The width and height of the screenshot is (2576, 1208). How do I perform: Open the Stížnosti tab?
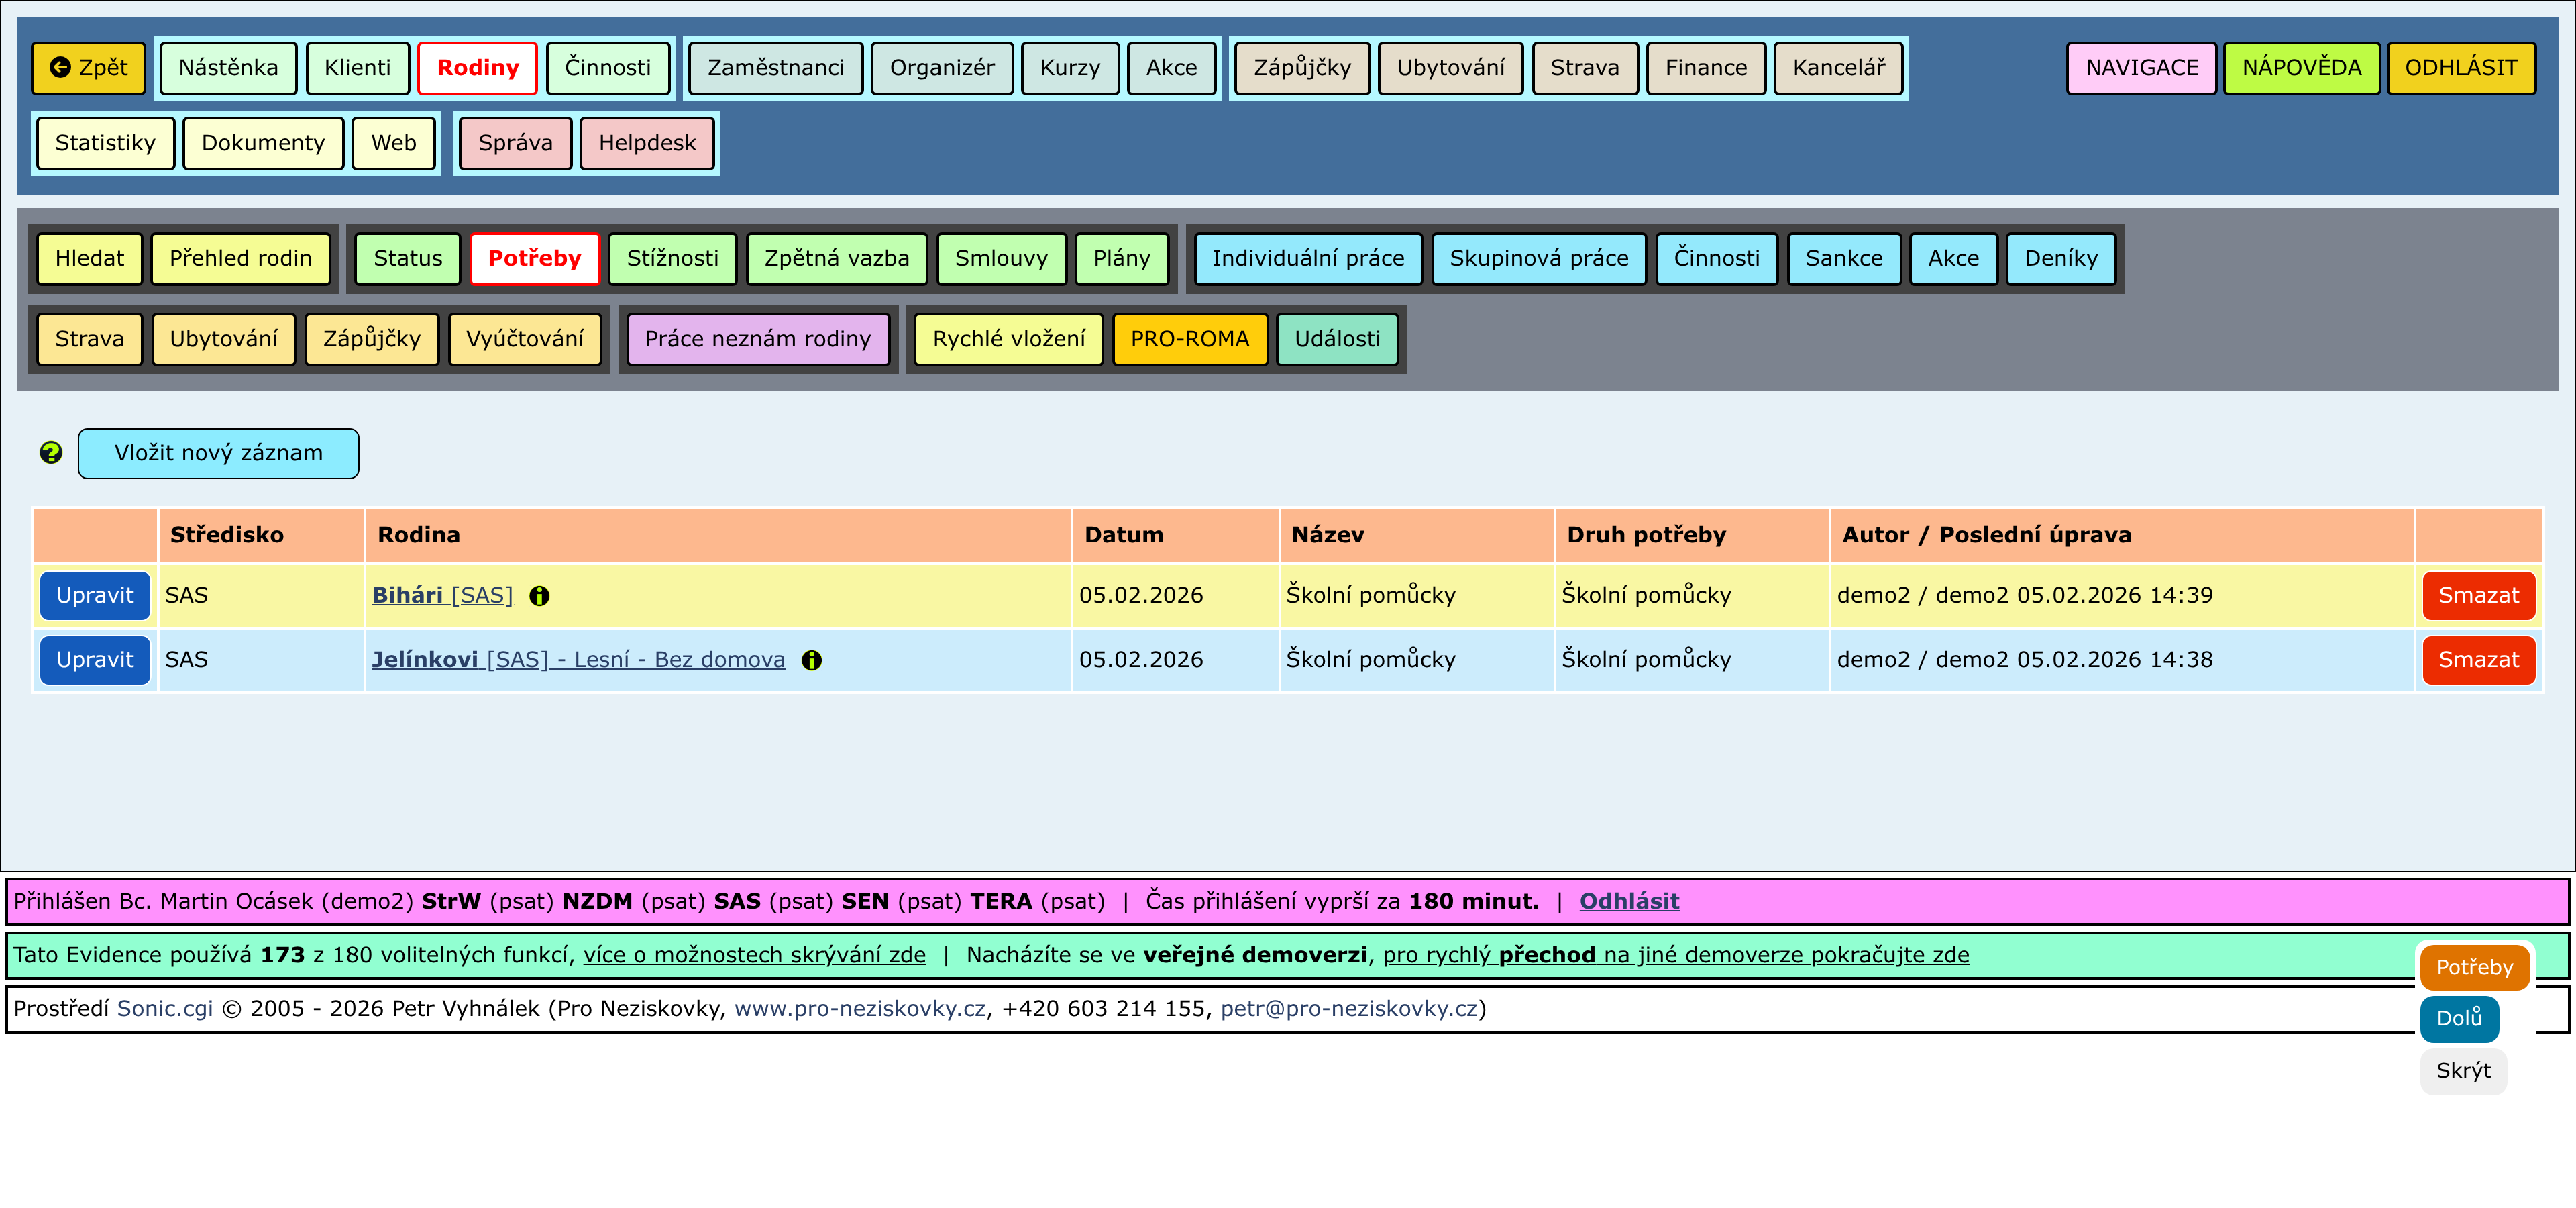[x=672, y=259]
